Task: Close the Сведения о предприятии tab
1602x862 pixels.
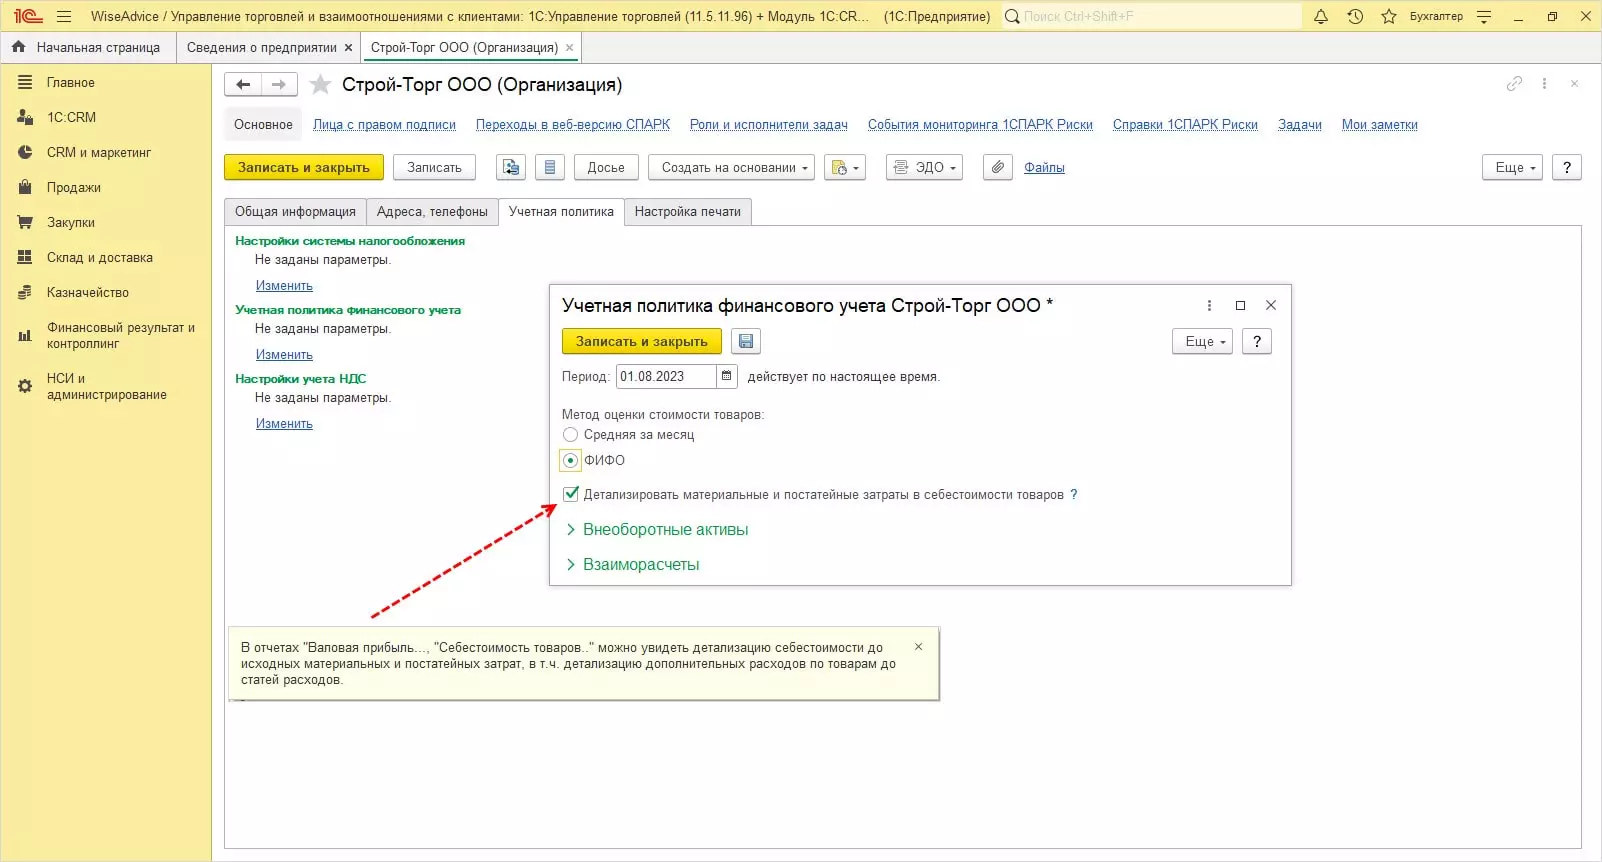Action: pos(348,47)
